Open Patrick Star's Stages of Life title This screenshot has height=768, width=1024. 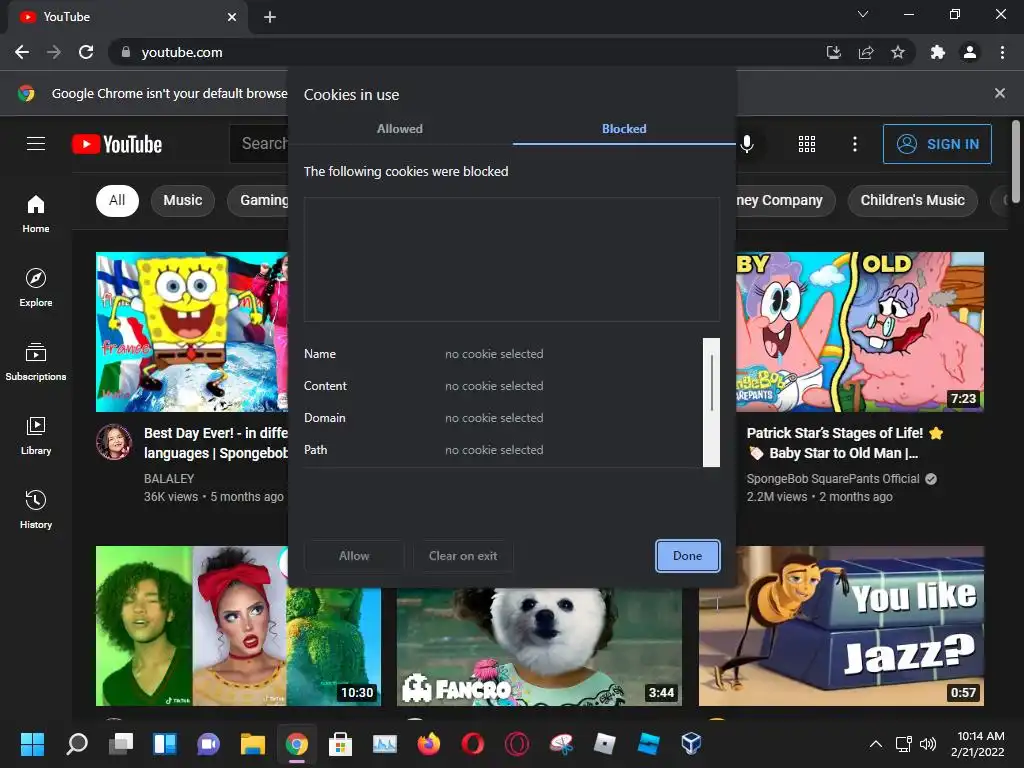coord(844,443)
